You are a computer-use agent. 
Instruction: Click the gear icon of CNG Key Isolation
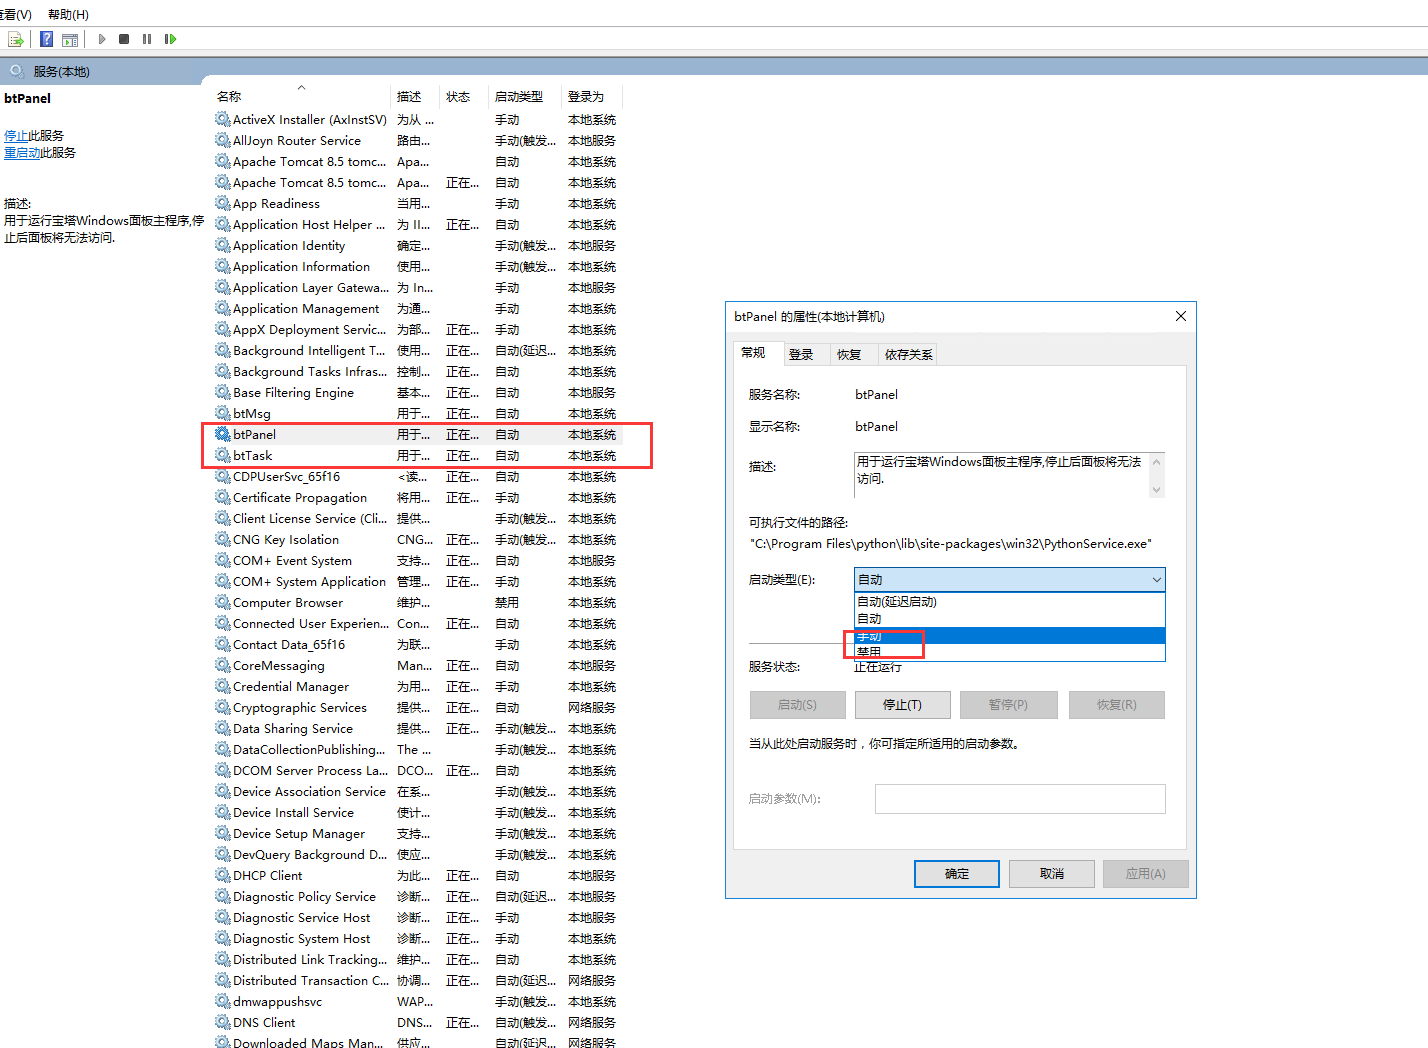[222, 539]
